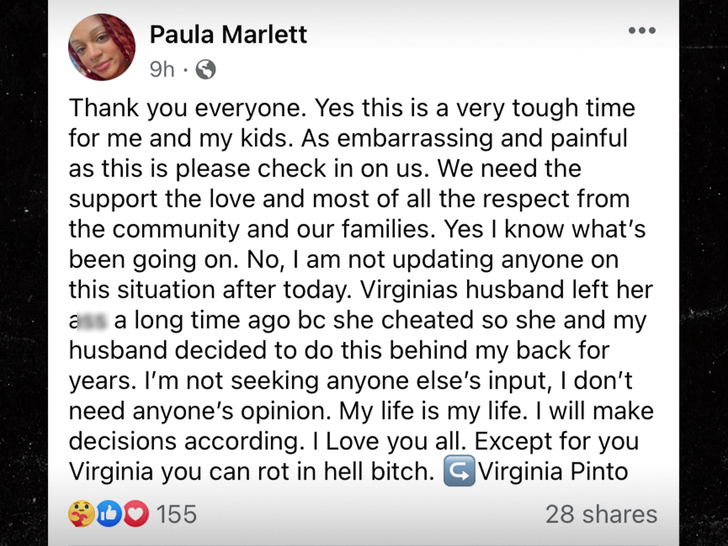The image size is (728, 546).
Task: Click the globe public audience icon
Action: [x=206, y=69]
